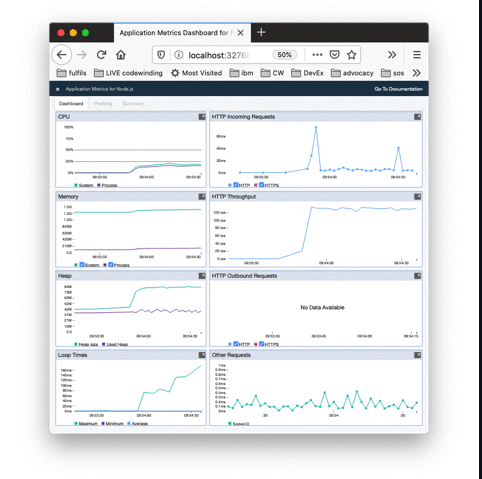
Task: Toggle HTTP checkbox in Incoming Requests legend
Action: (x=236, y=185)
